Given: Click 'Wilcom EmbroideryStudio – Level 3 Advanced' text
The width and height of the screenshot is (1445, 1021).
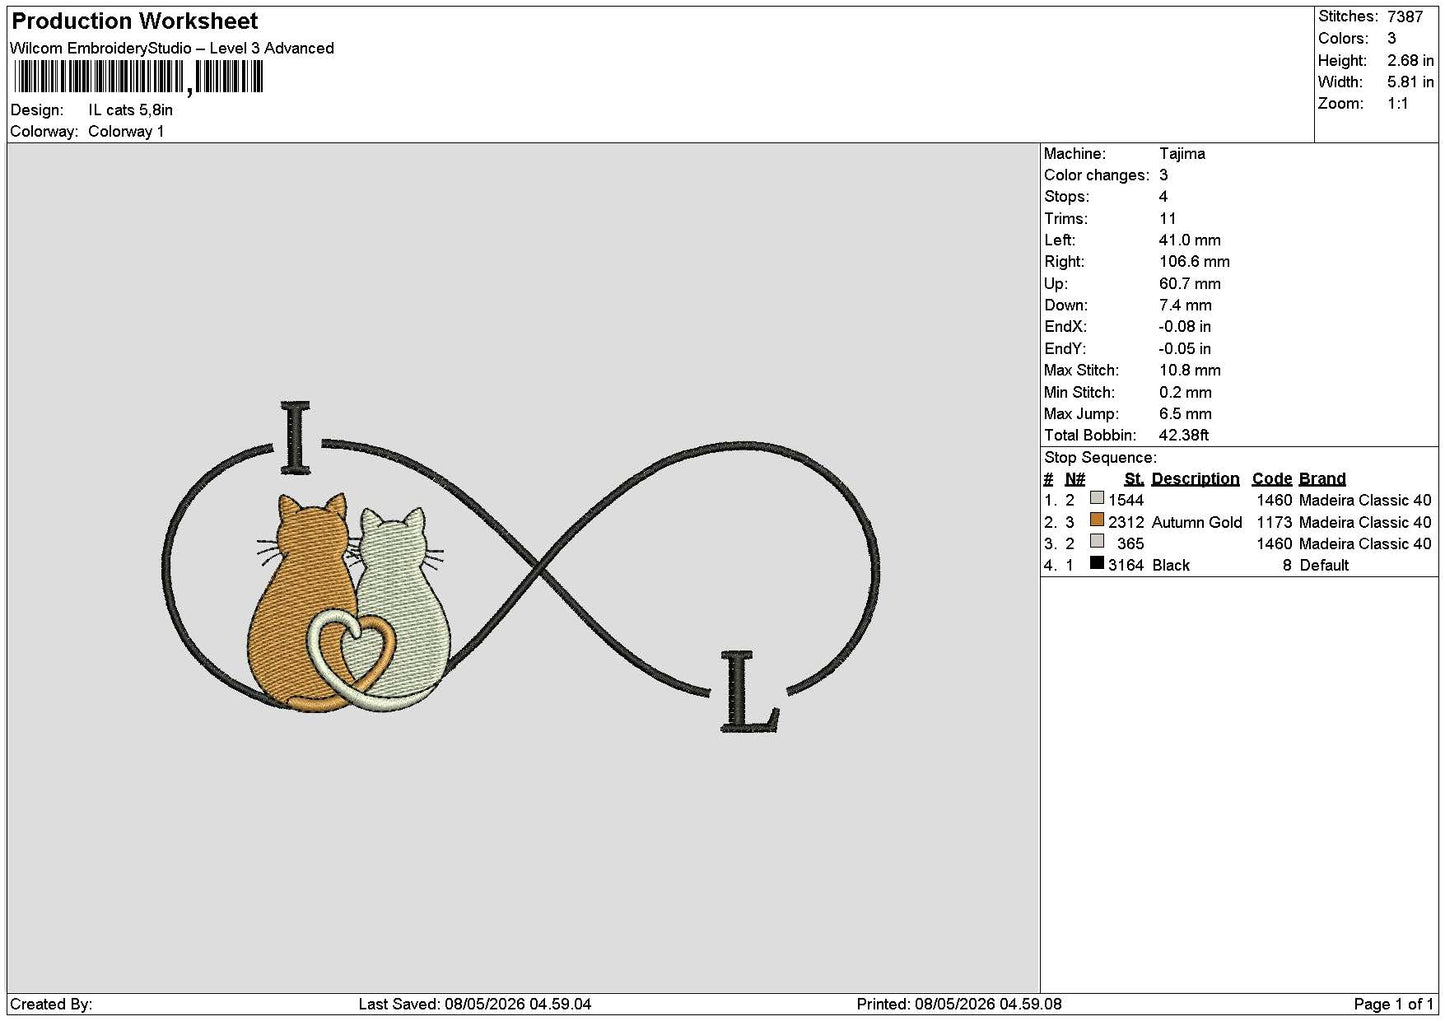Looking at the screenshot, I should pyautogui.click(x=172, y=48).
